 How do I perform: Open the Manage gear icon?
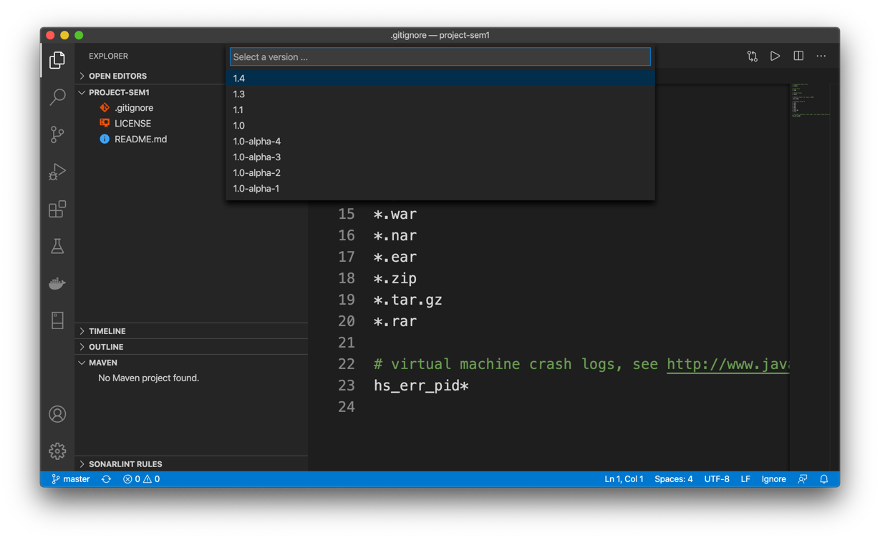click(x=57, y=451)
